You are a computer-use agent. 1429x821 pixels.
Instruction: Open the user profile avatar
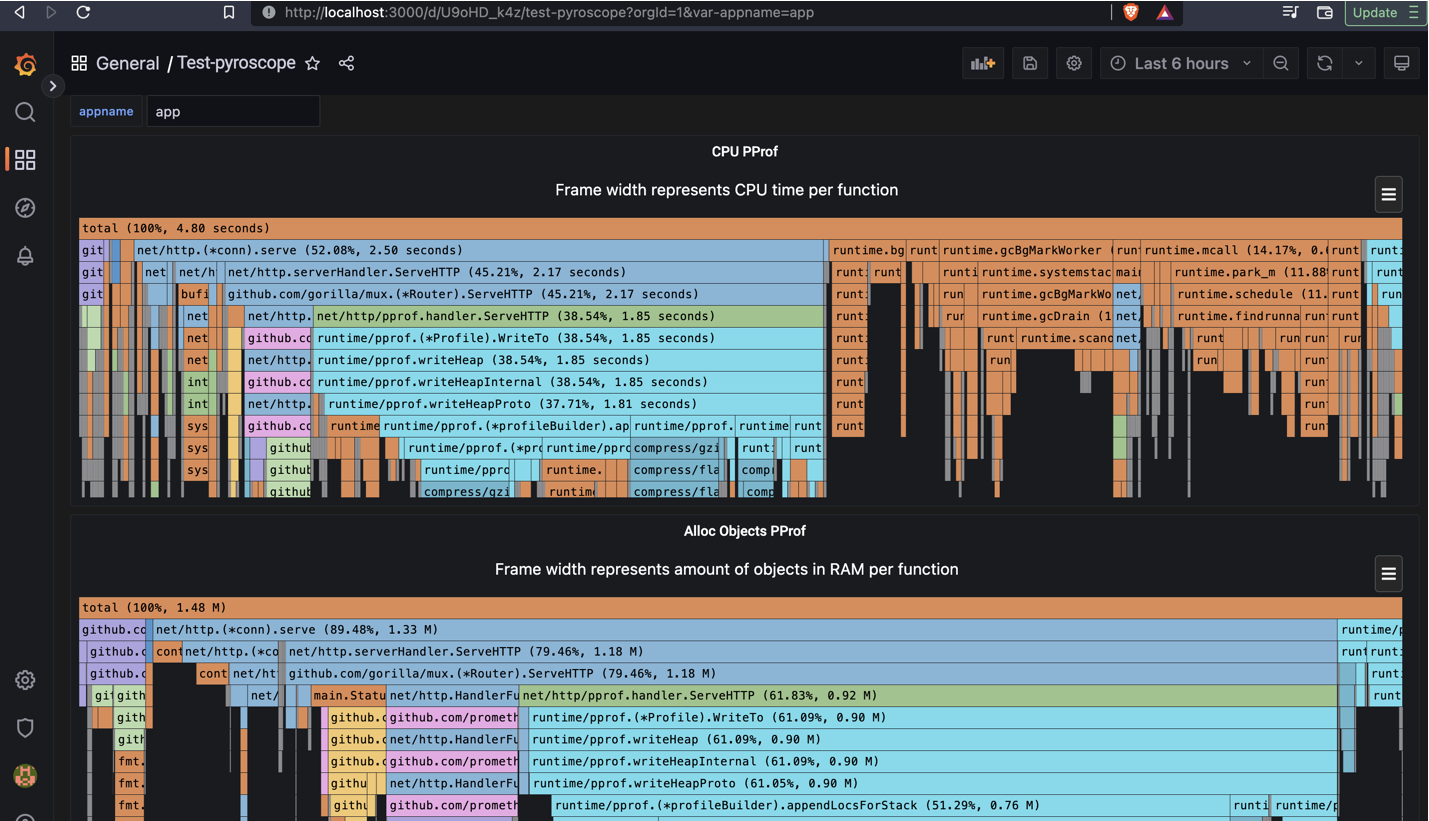click(x=25, y=775)
